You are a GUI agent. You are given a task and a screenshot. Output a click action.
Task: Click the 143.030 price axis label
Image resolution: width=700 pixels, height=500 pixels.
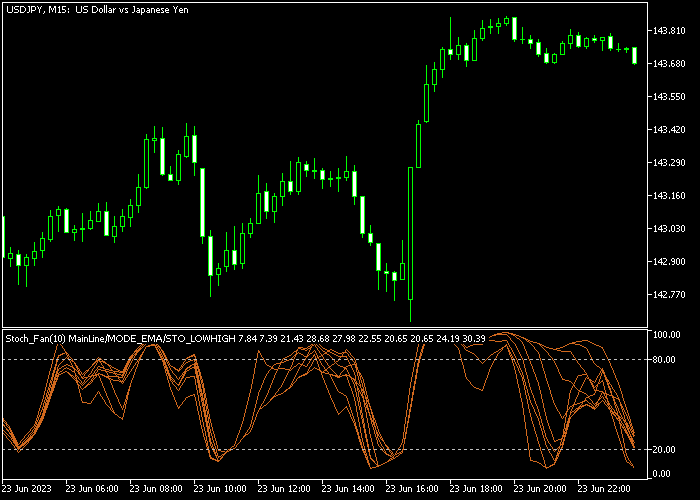pyautogui.click(x=669, y=229)
